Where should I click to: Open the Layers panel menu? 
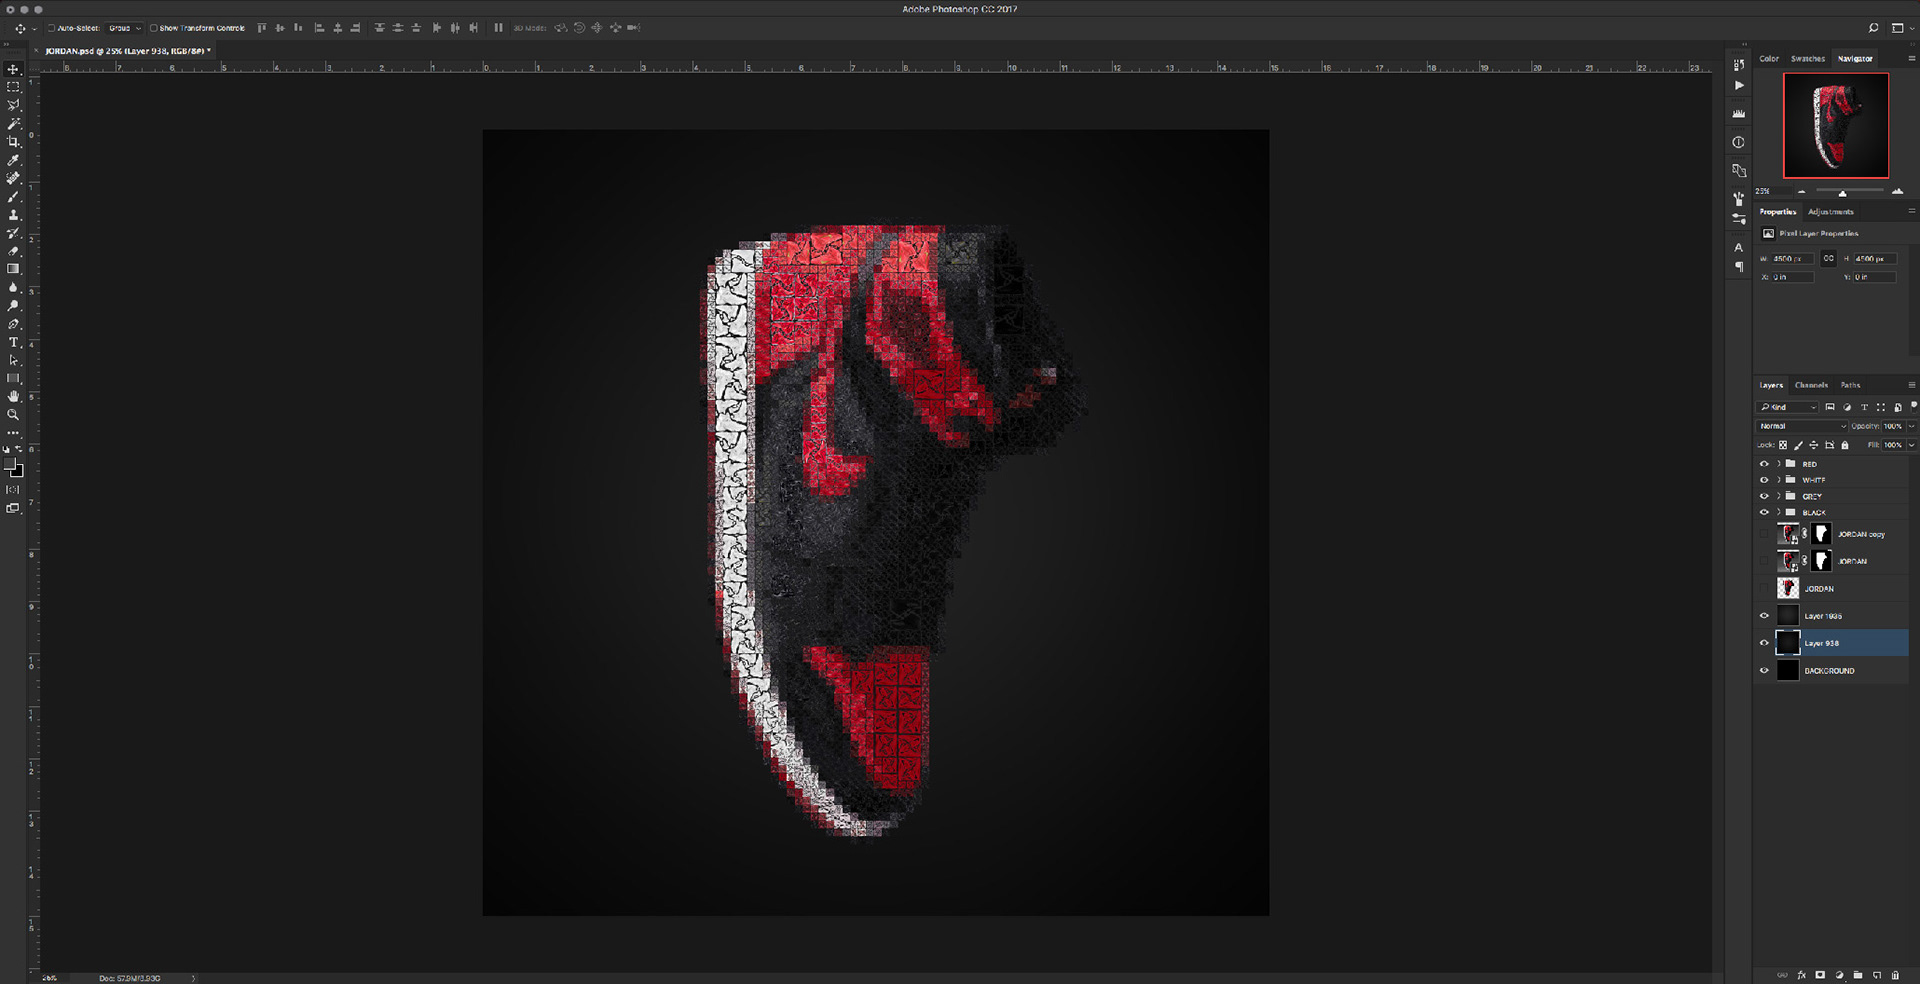click(1911, 385)
